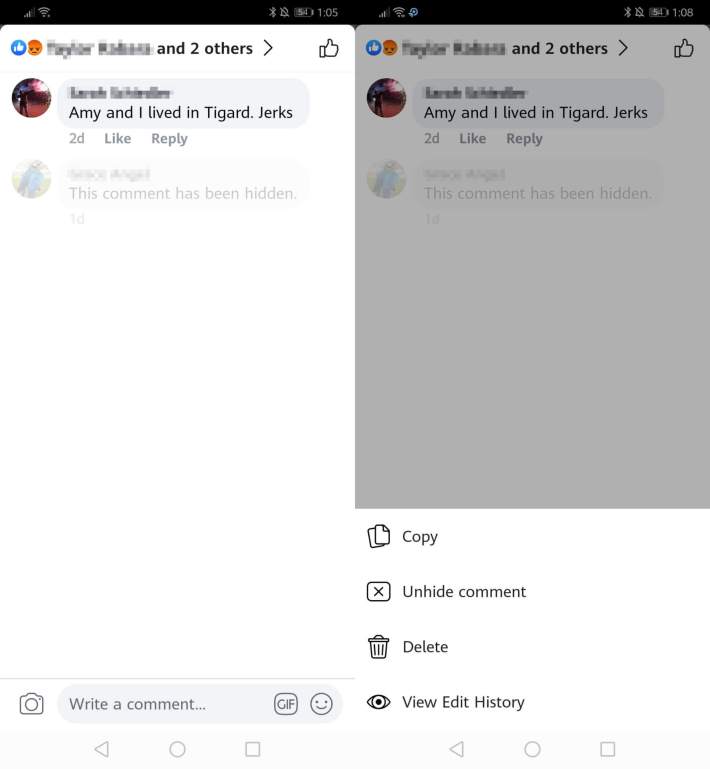Viewport: 710px width, 769px height.
Task: Reply to the Tigard comment on left screen
Action: coord(169,139)
